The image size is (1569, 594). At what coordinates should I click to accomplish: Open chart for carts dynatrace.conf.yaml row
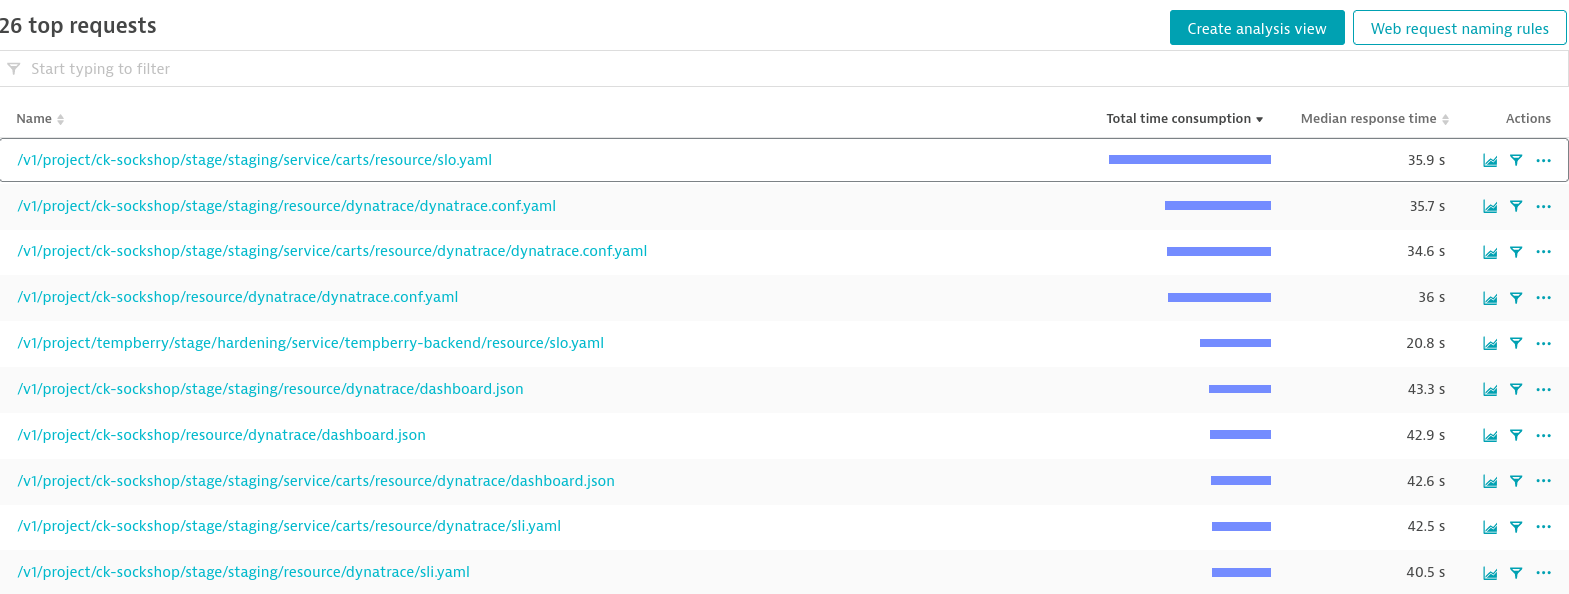(x=1490, y=252)
